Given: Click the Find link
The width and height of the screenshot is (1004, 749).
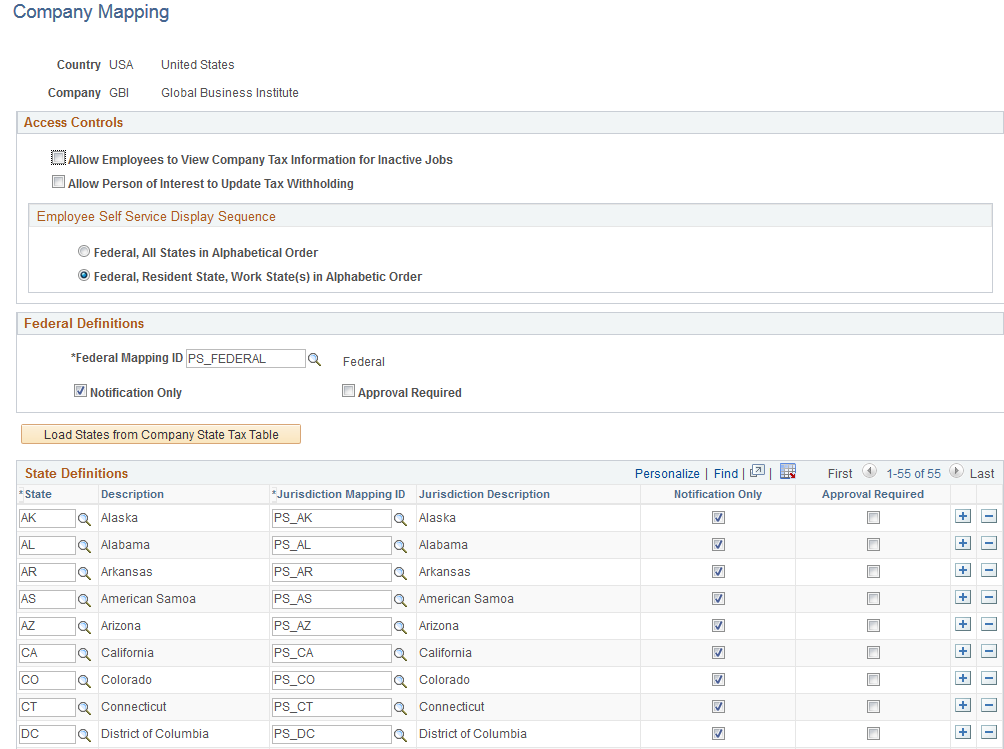Looking at the screenshot, I should 726,474.
